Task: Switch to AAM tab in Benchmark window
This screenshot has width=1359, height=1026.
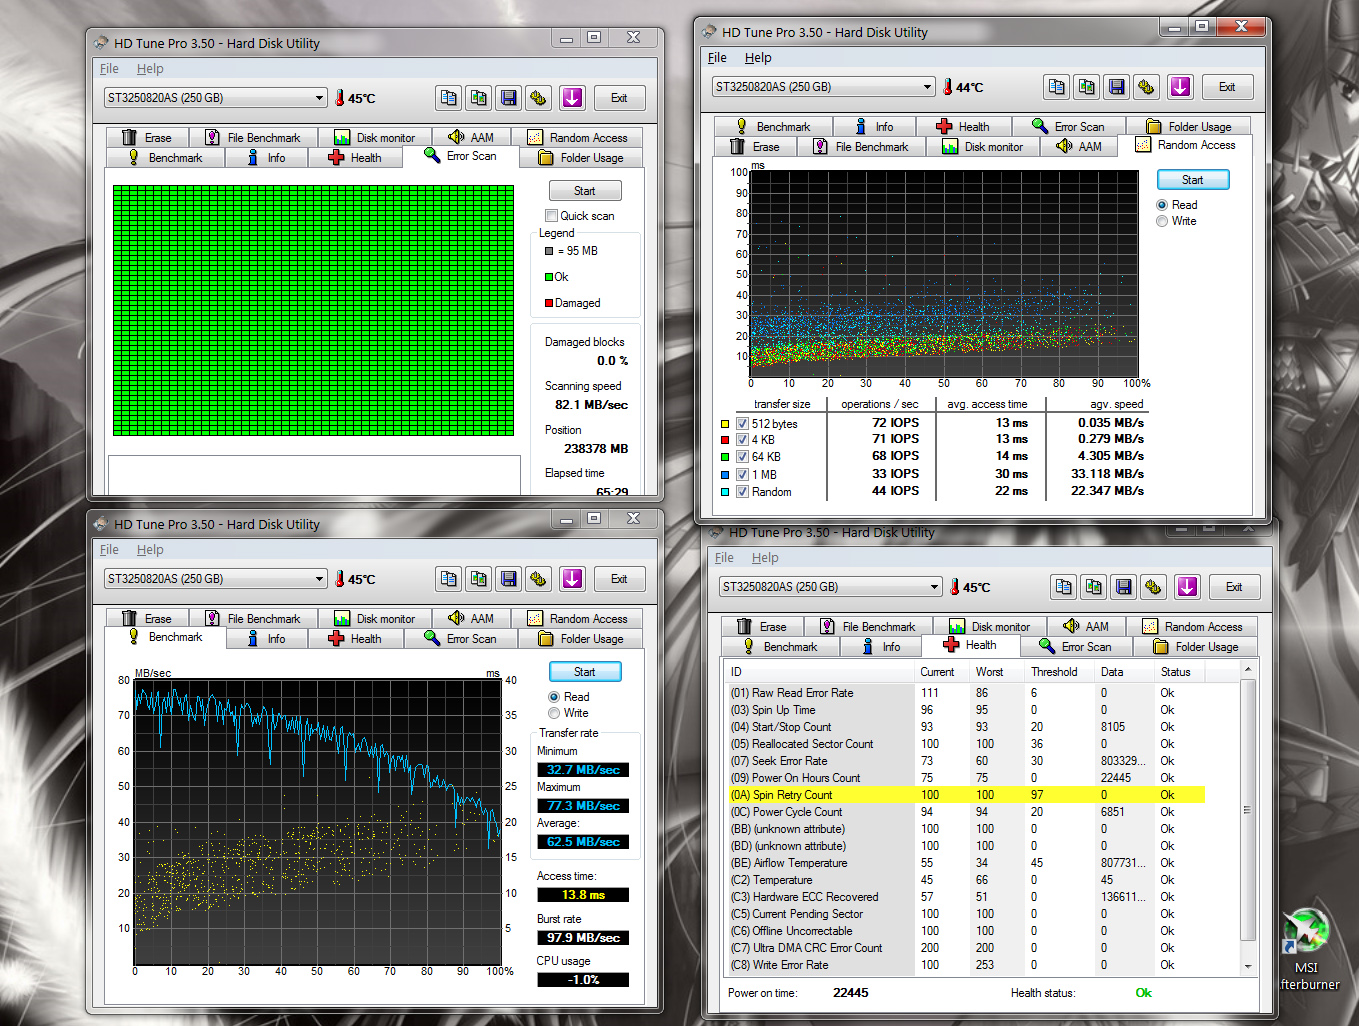Action: pyautogui.click(x=471, y=619)
